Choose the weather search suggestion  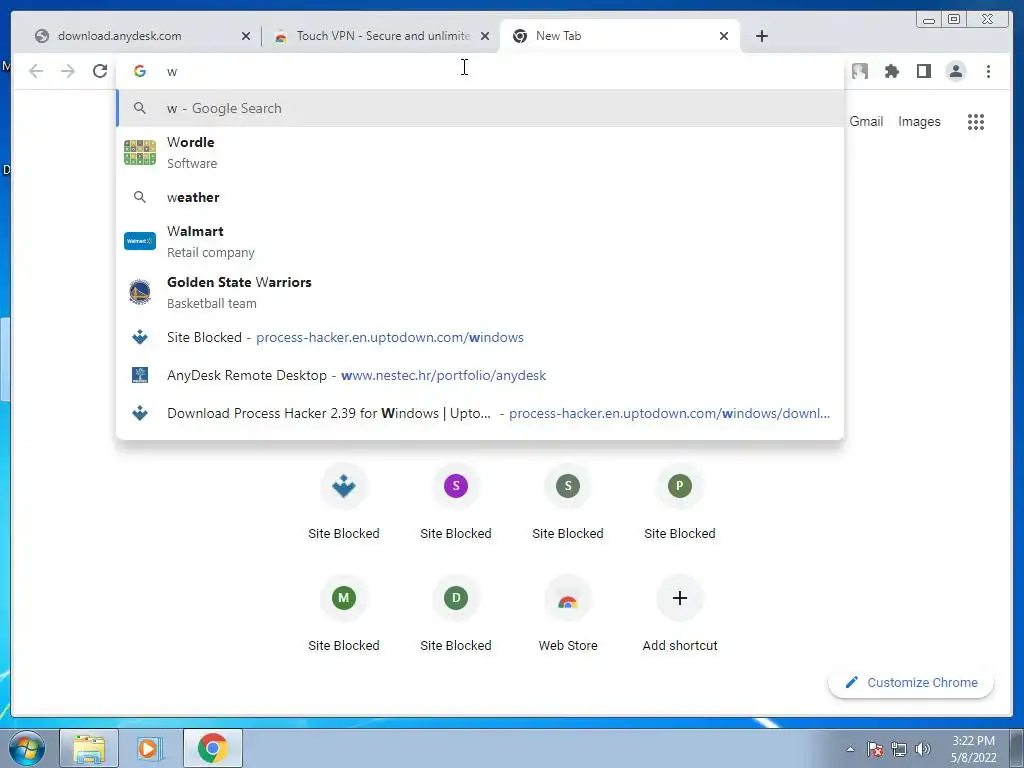480,197
